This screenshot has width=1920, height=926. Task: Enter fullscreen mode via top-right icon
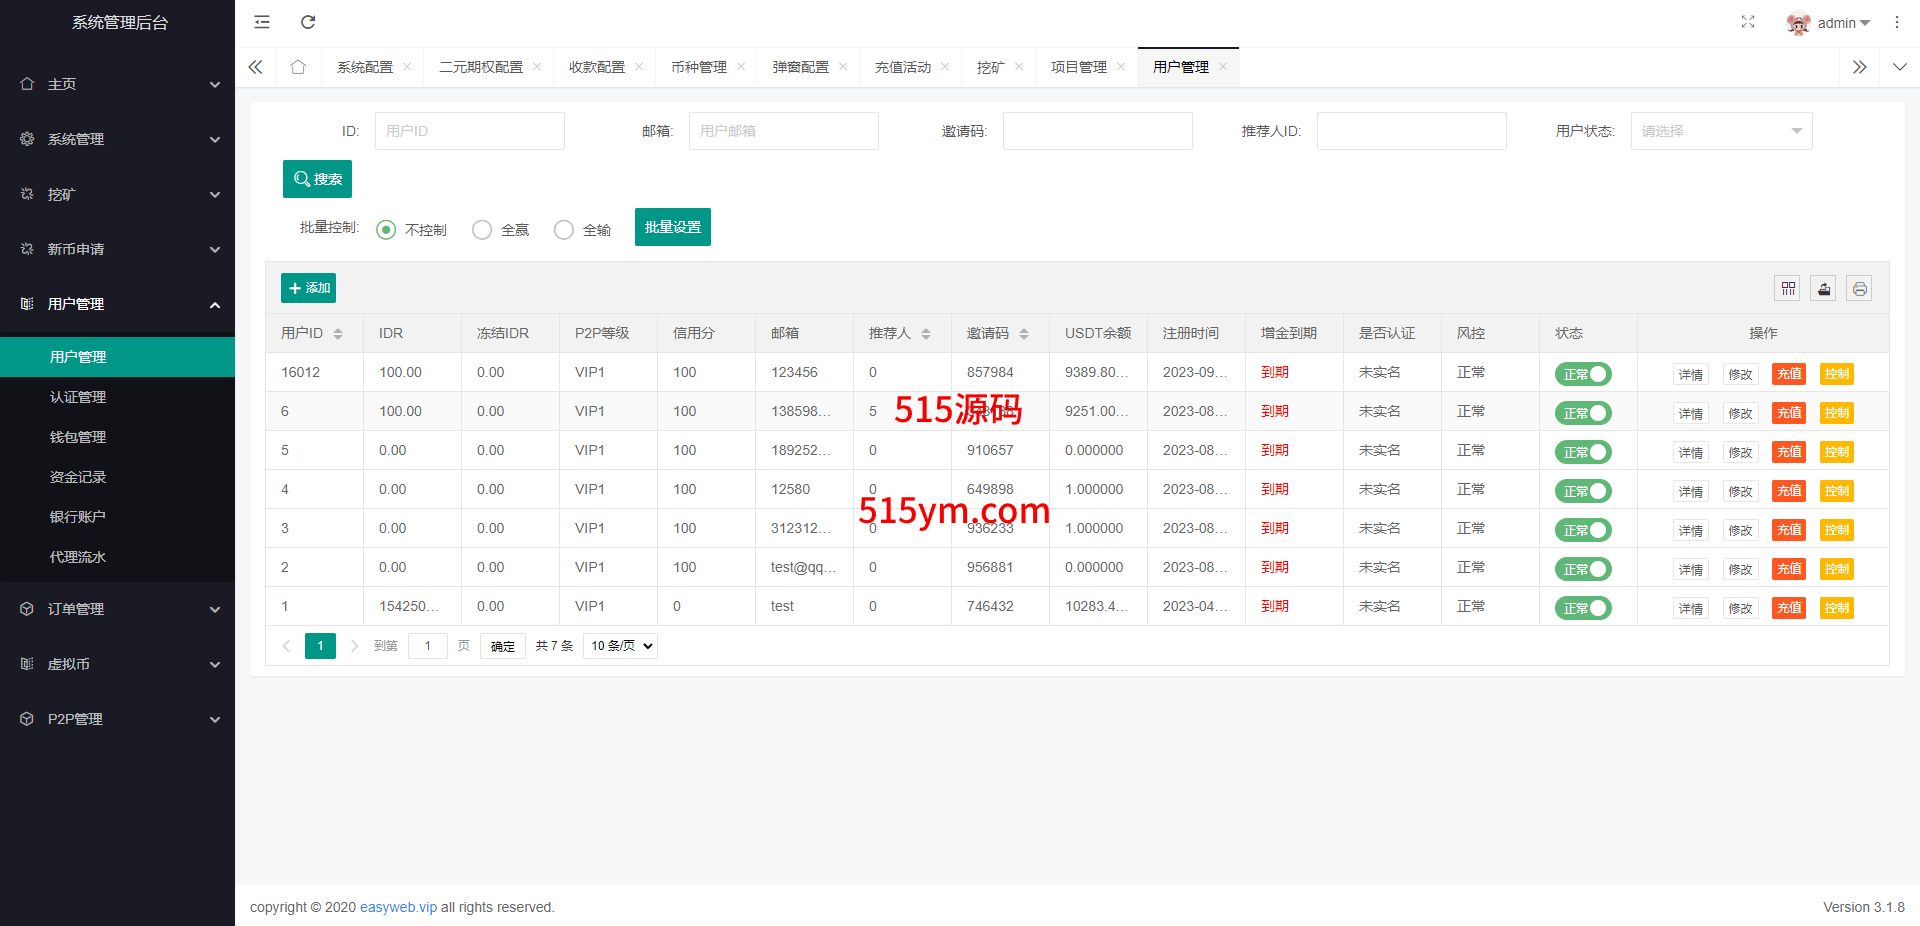coord(1747,22)
